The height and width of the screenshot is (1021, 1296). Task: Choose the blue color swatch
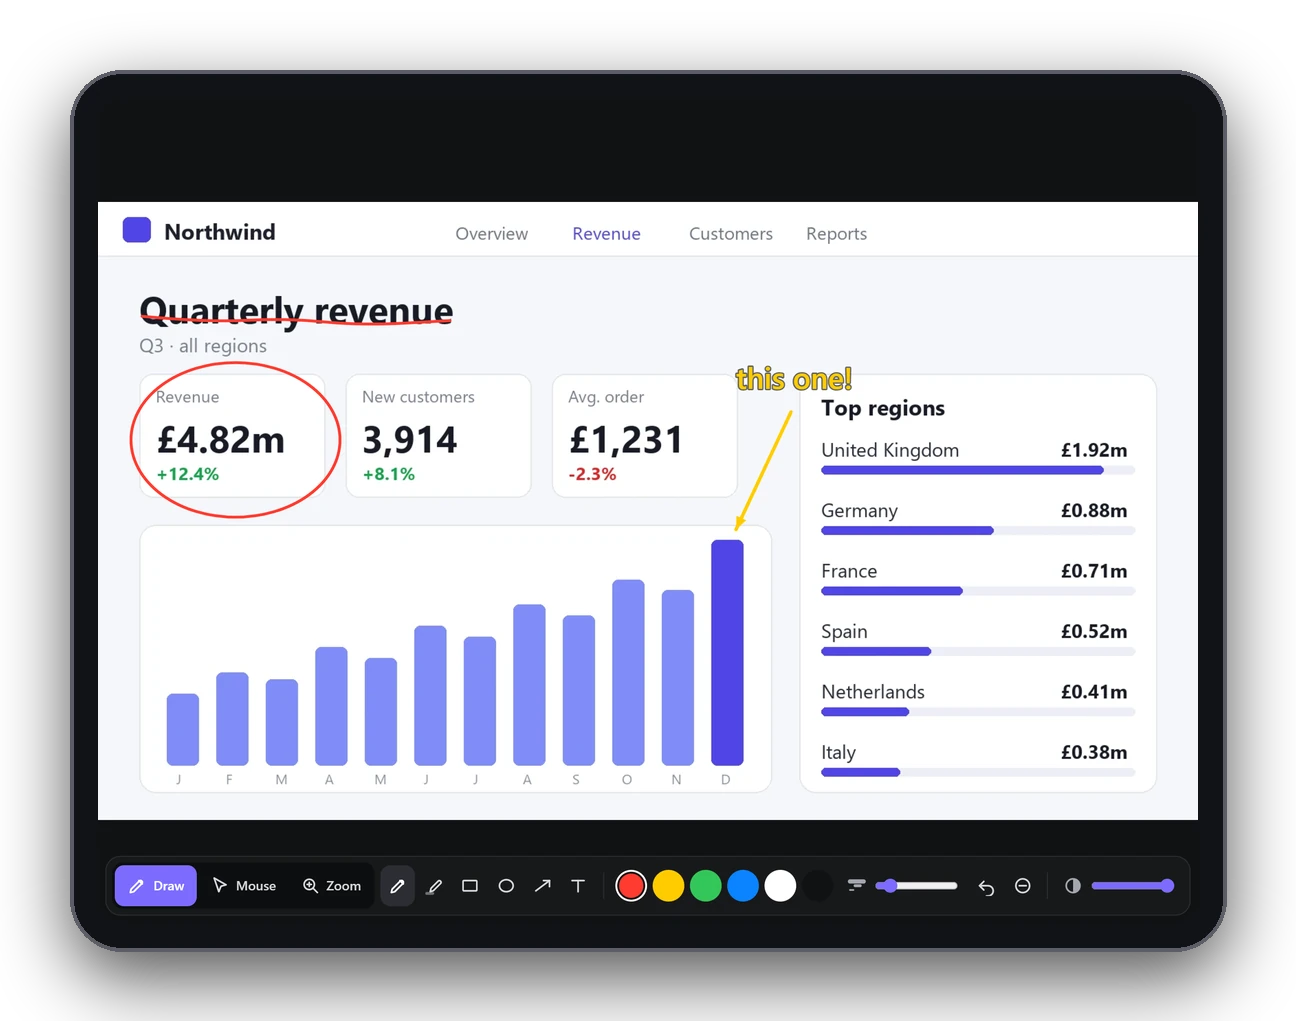coord(743,886)
